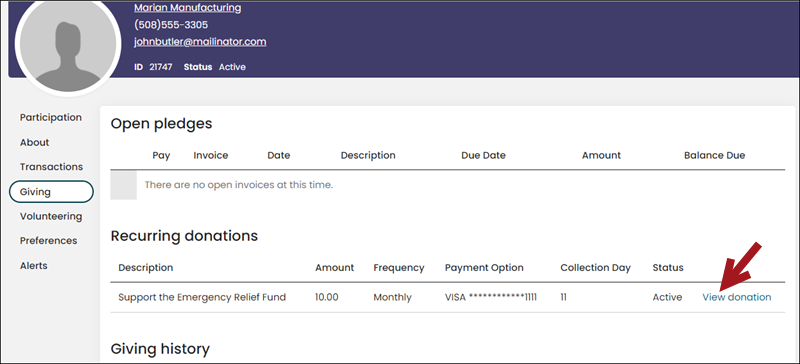Click the Collection Day column header
Viewport: 800px width, 364px height.
pos(595,268)
